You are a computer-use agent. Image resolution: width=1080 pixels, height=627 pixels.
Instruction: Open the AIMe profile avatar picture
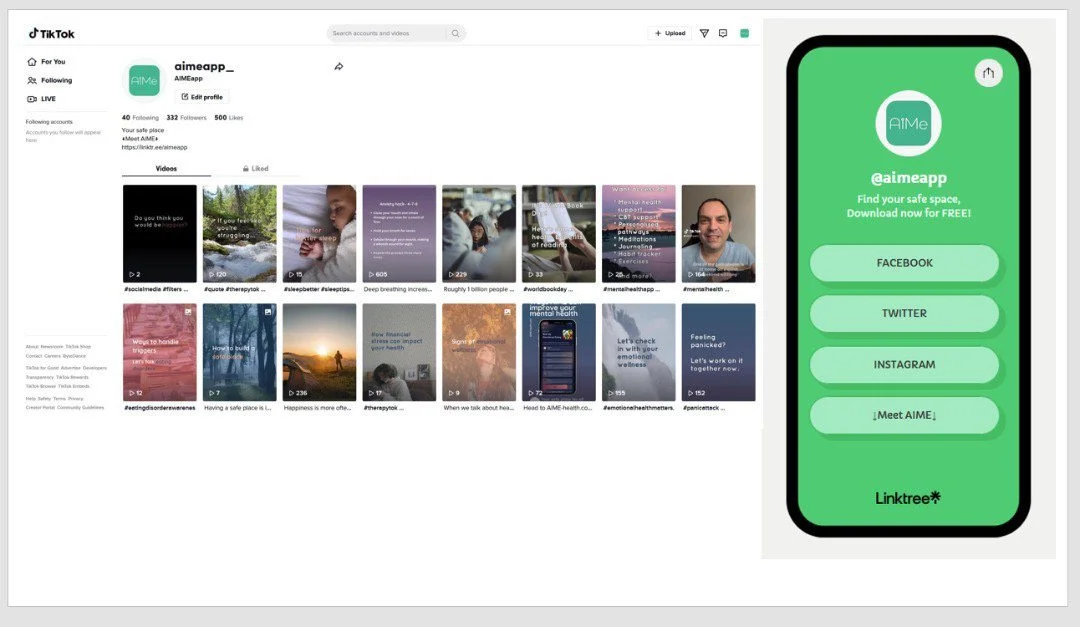tap(143, 81)
